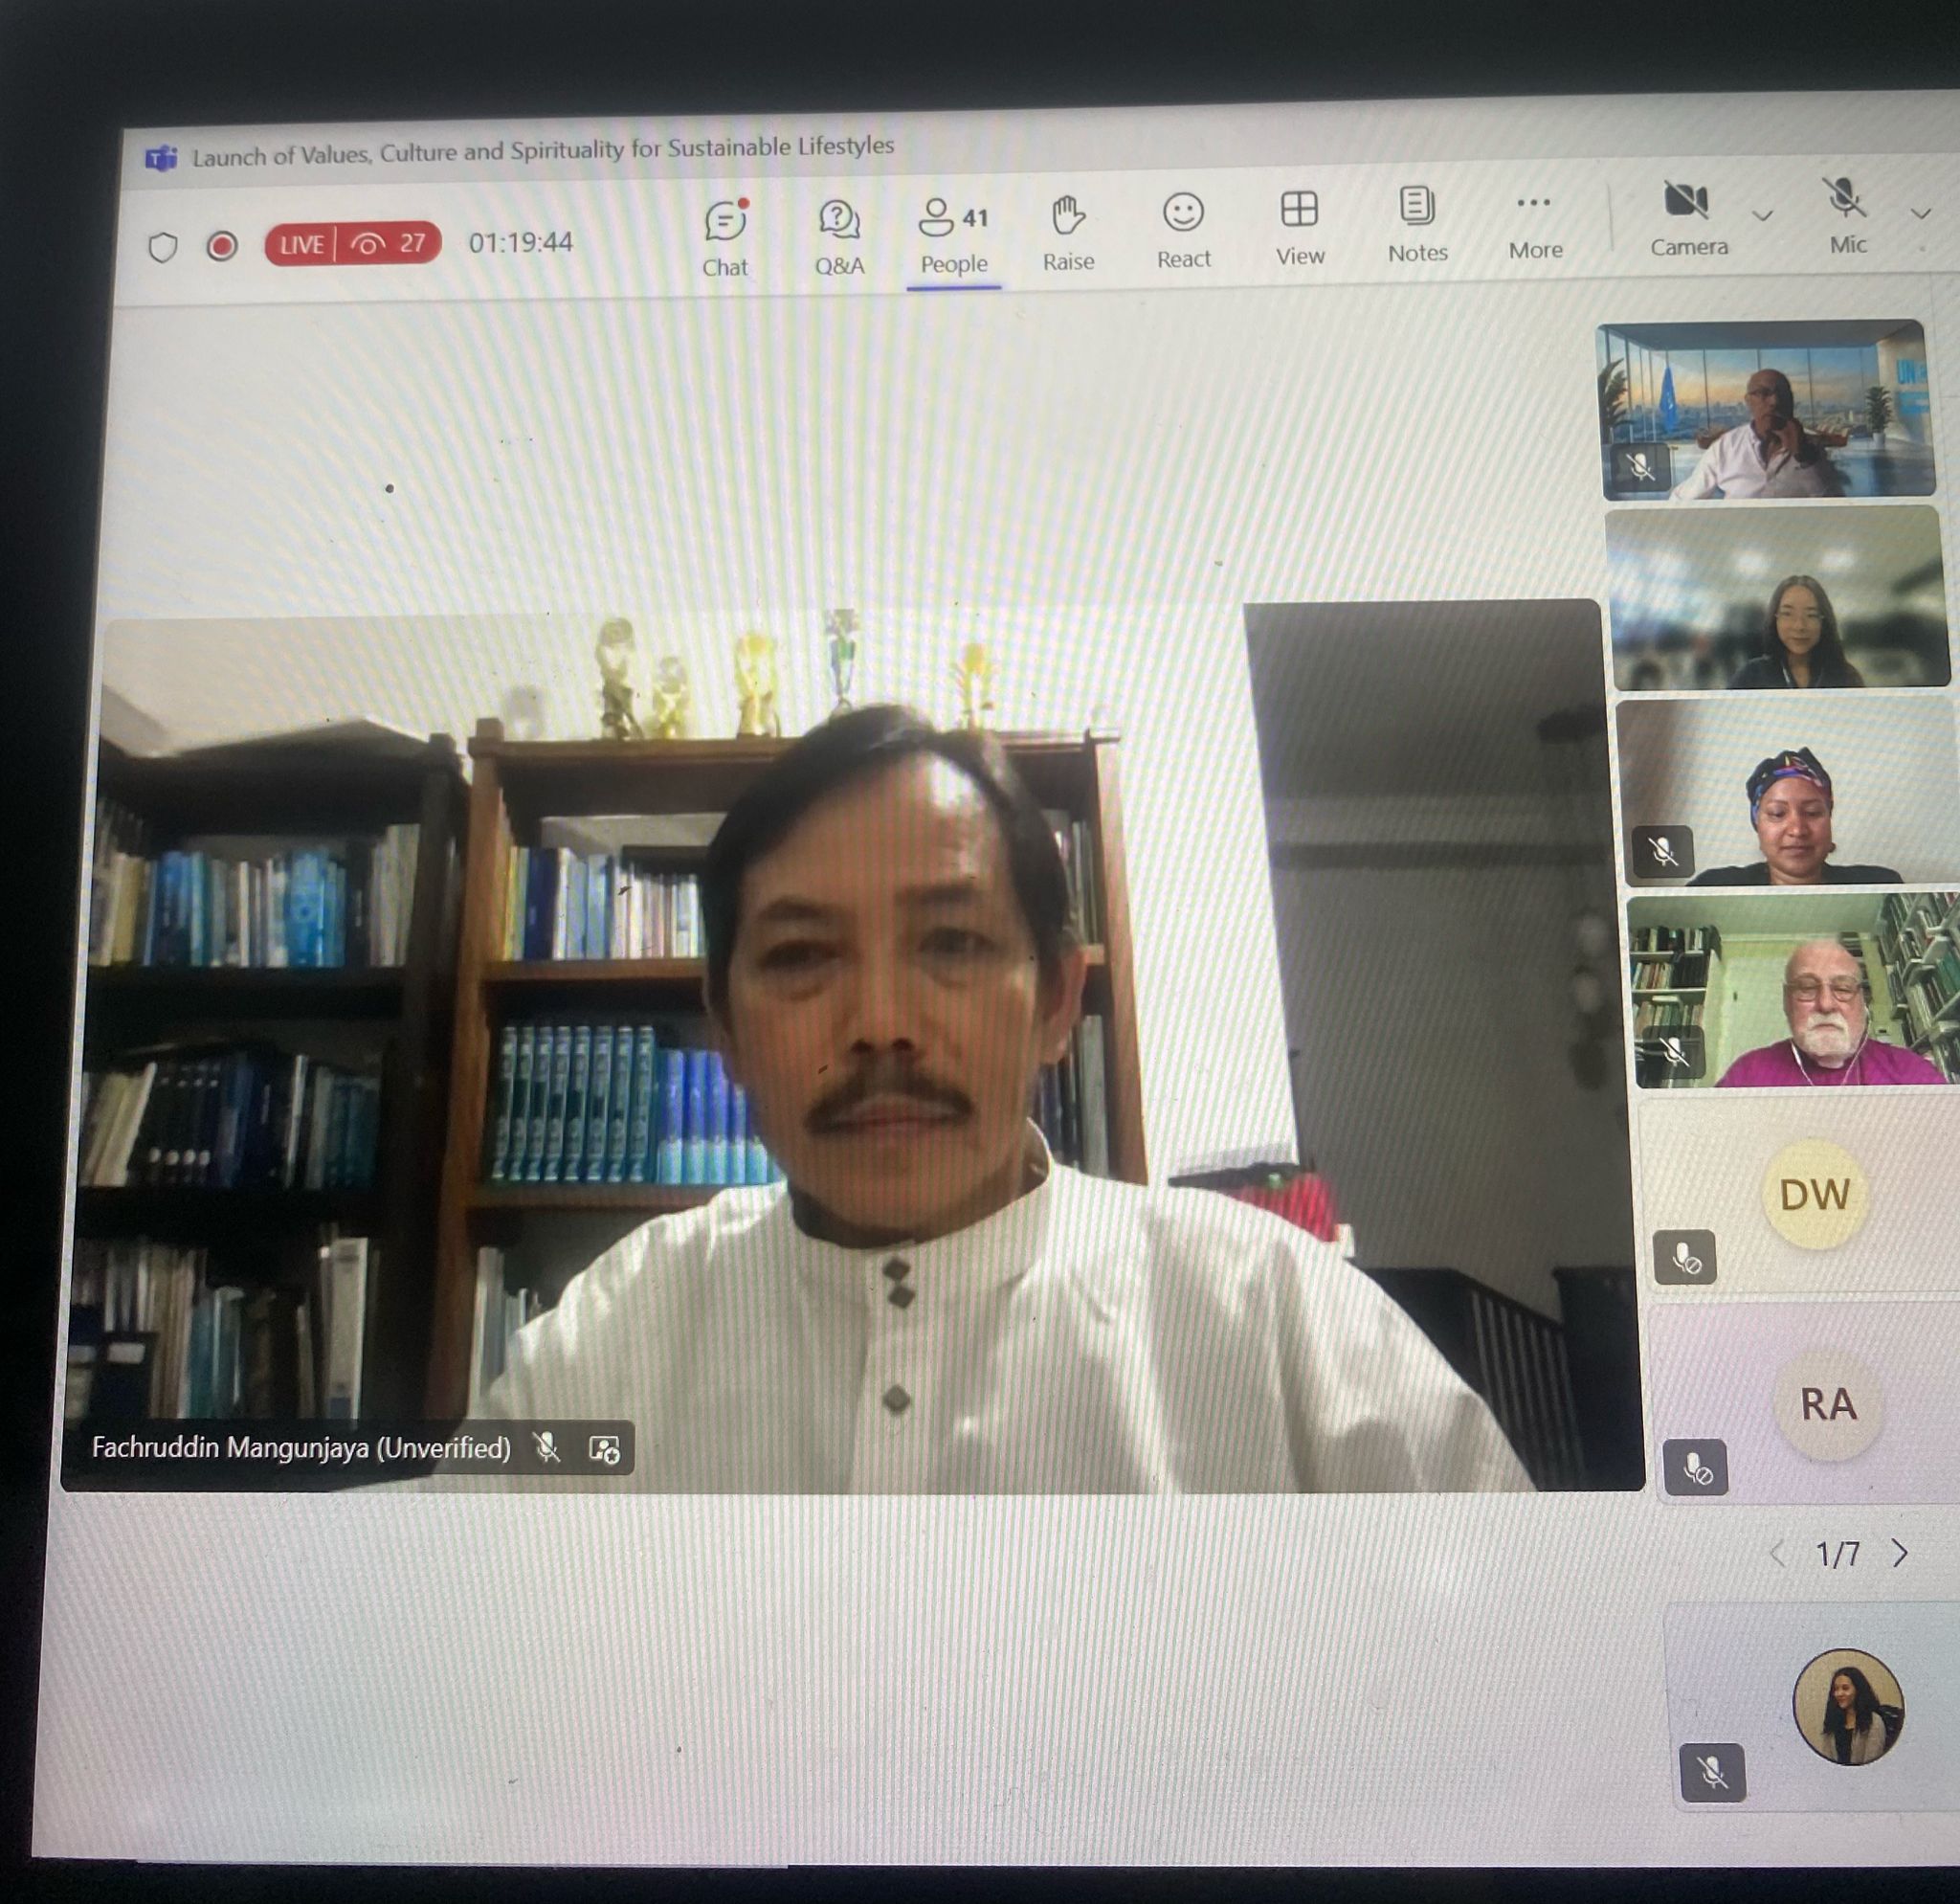Viewport: 1960px width, 1904px height.
Task: Open the React emoji menu
Action: point(1183,231)
